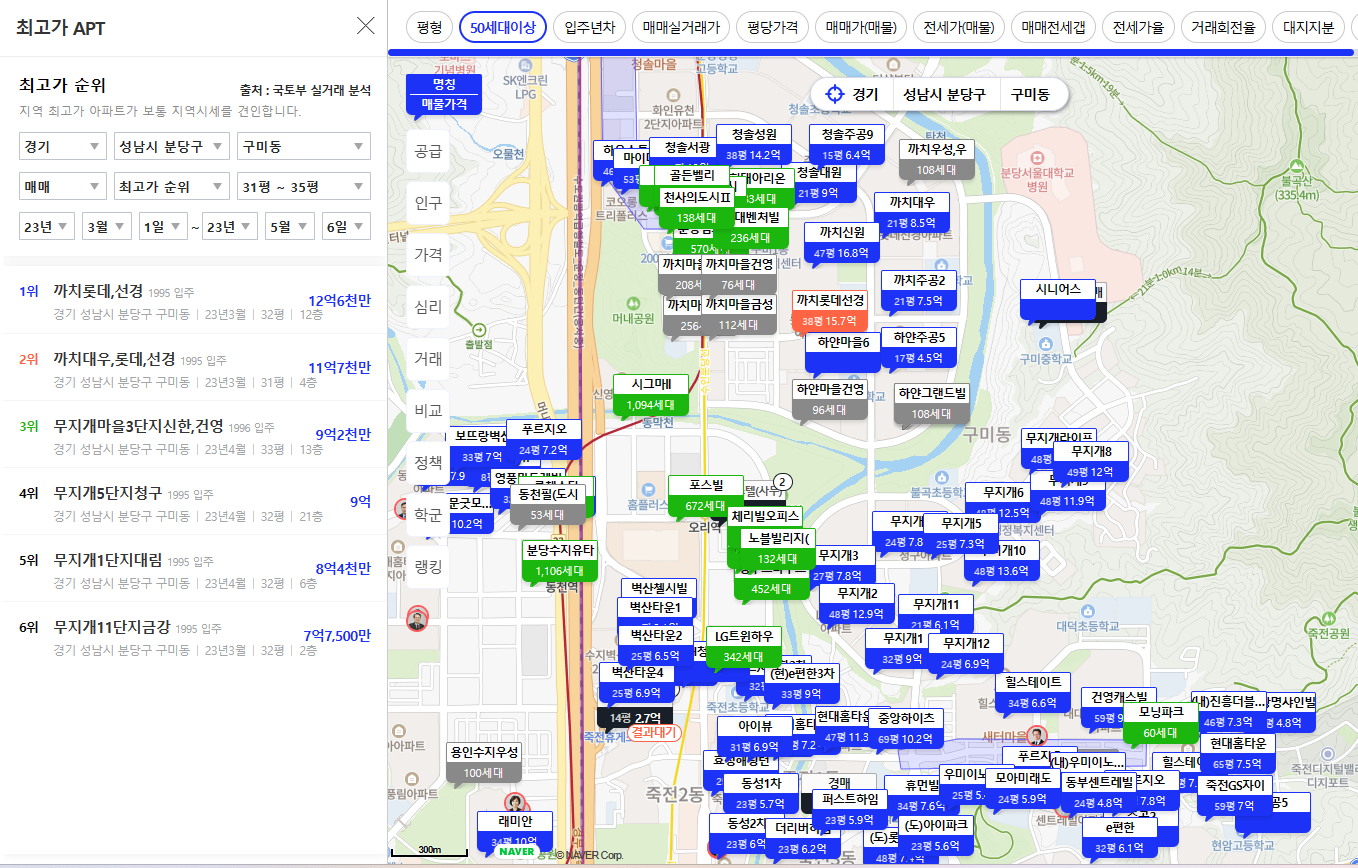The image size is (1358, 868).
Task: Toggle the 거래회전율 filter chip
Action: tap(1224, 27)
